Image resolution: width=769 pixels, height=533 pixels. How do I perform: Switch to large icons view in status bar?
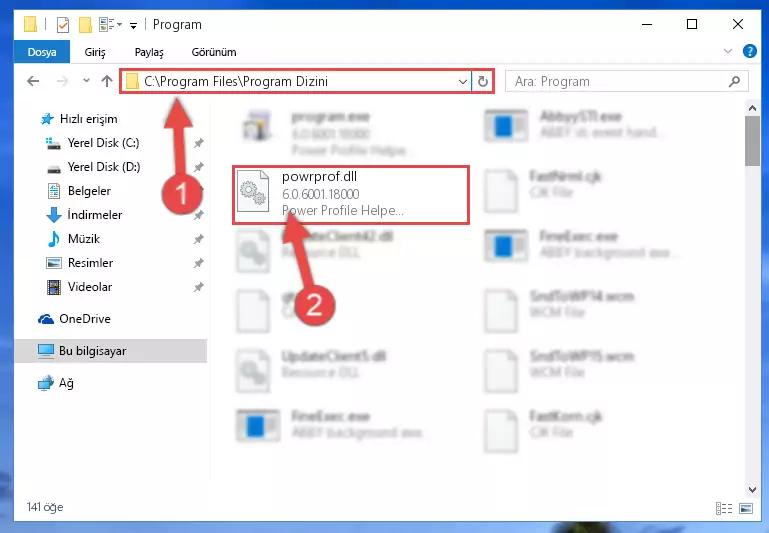pos(745,508)
